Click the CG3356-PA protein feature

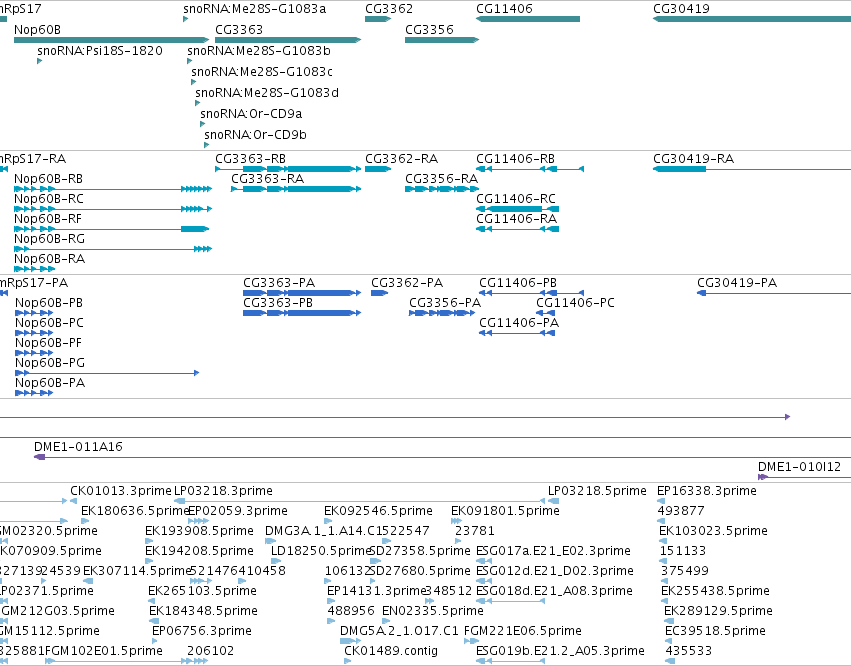pos(442,313)
